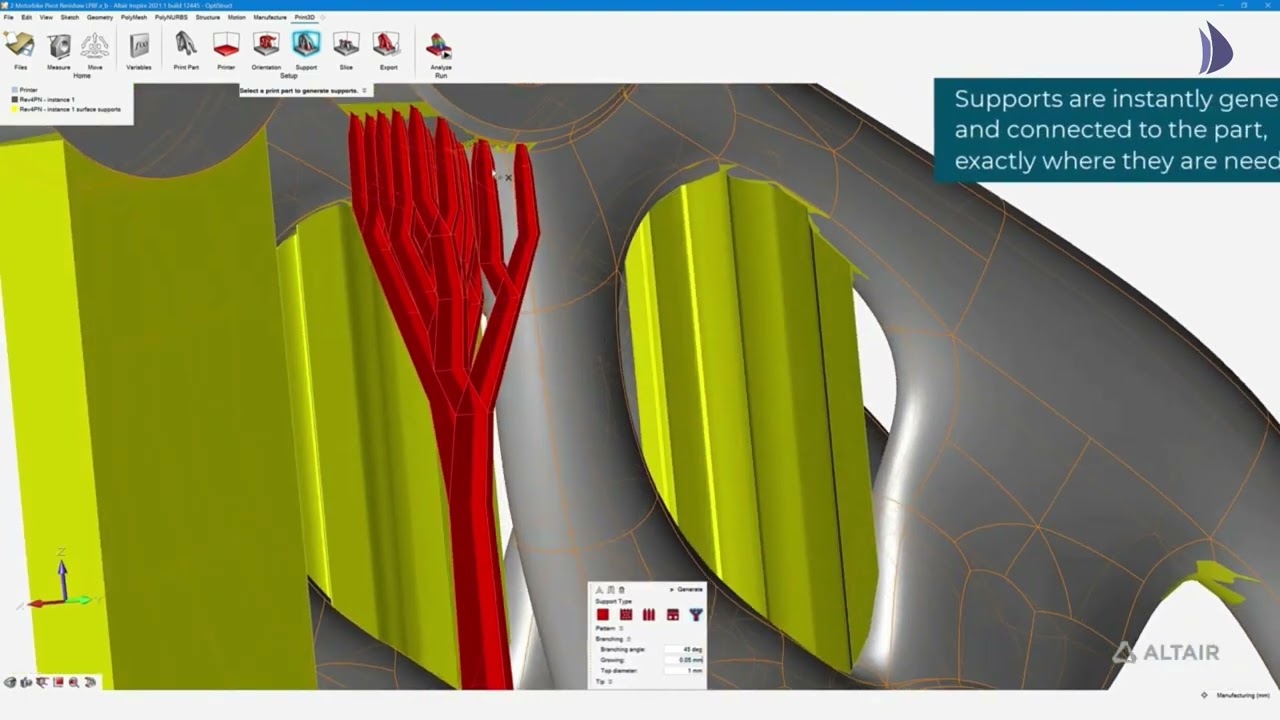
Task: Select the Orientation tool
Action: [266, 50]
